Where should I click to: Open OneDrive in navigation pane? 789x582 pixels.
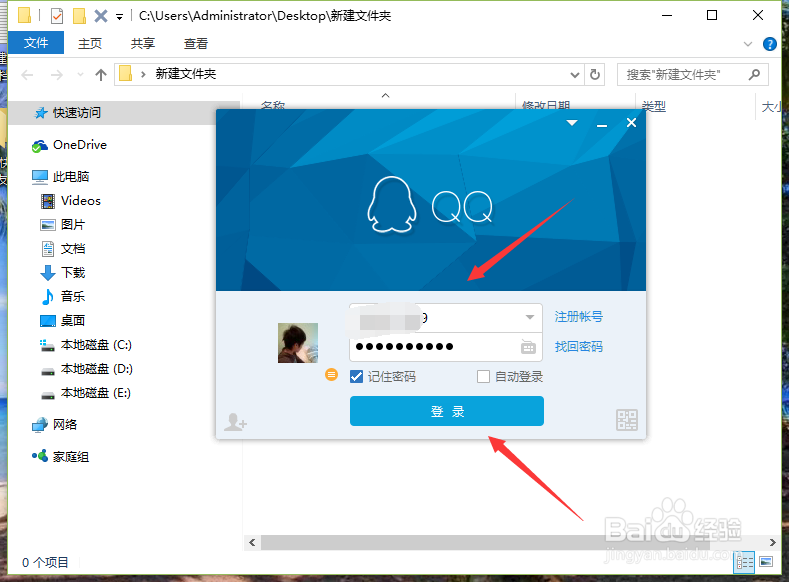tap(80, 145)
